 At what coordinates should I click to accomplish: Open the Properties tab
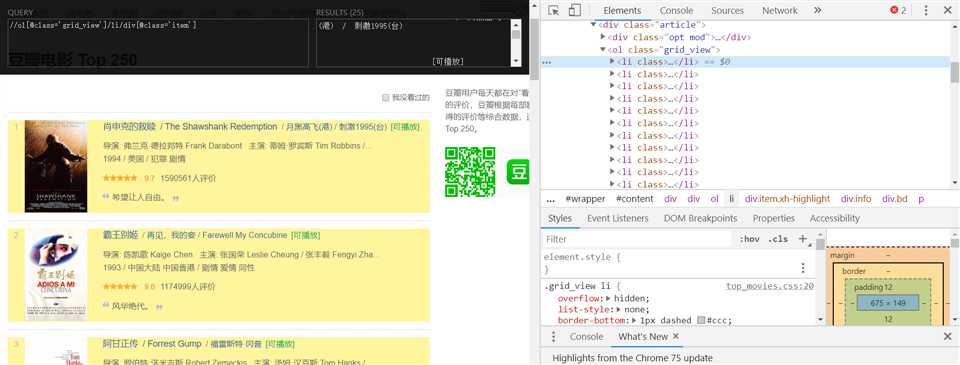pos(773,218)
